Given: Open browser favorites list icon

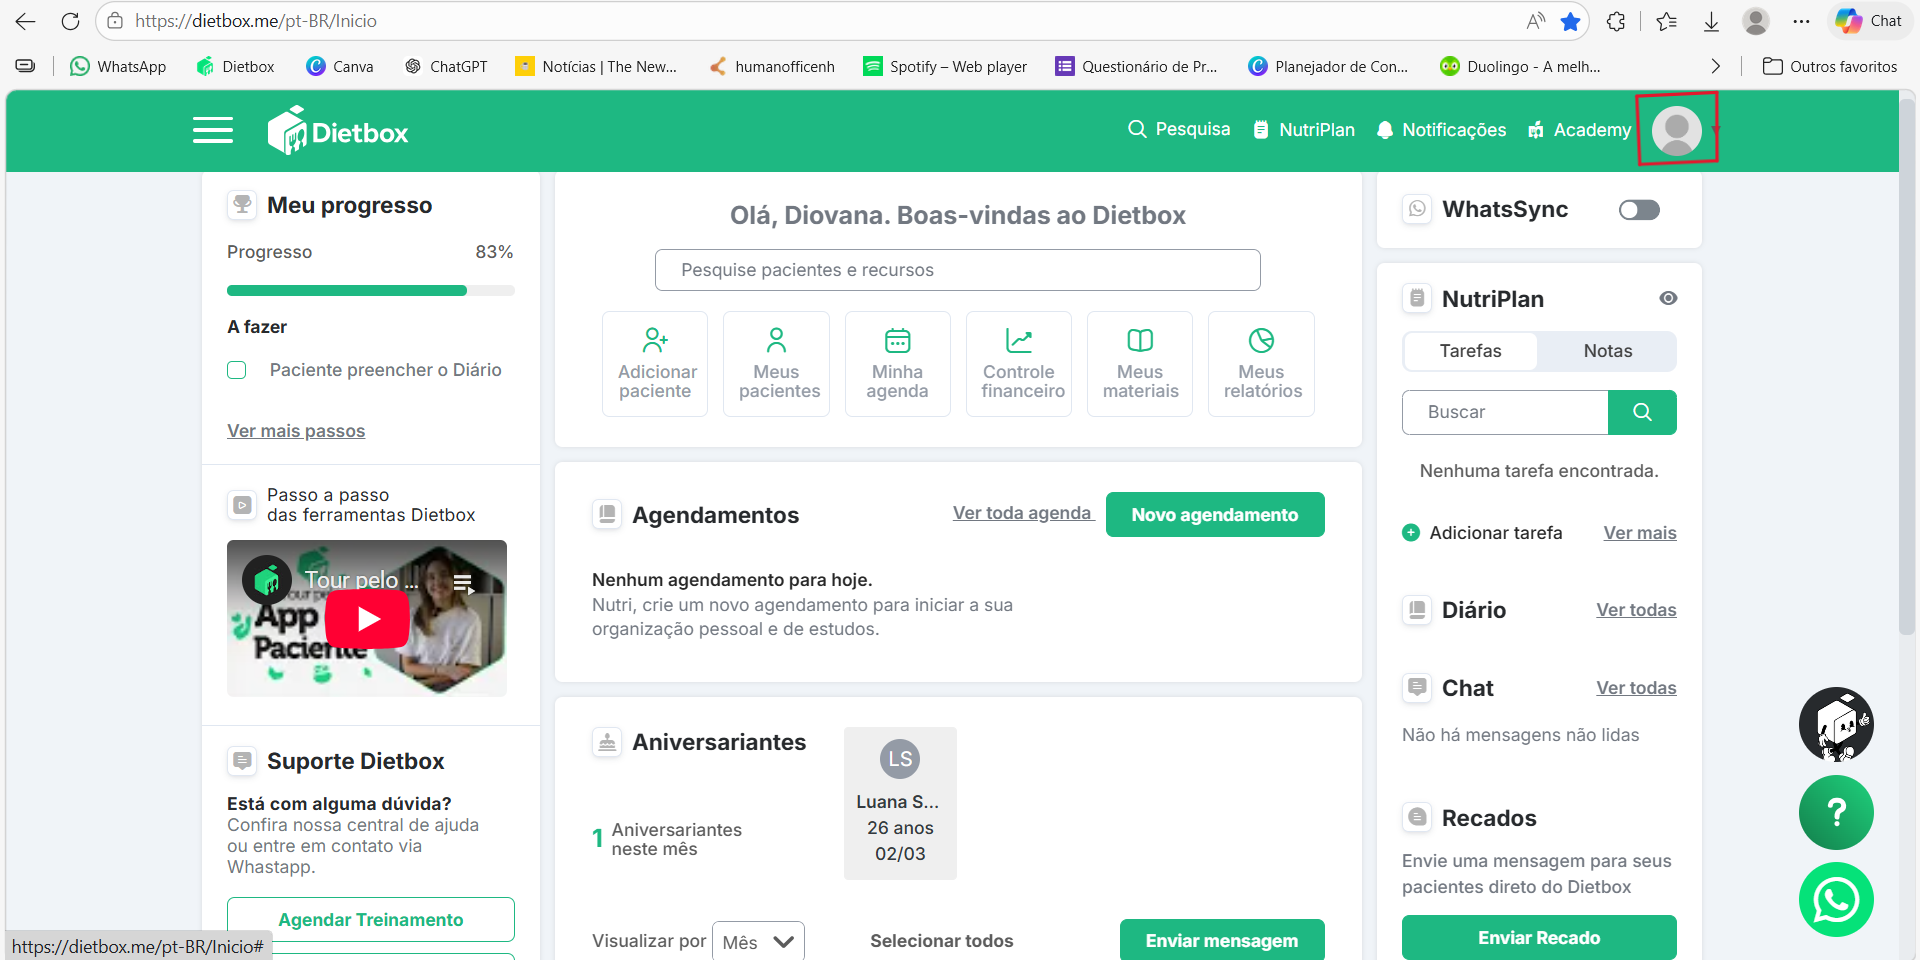Looking at the screenshot, I should pyautogui.click(x=1666, y=21).
